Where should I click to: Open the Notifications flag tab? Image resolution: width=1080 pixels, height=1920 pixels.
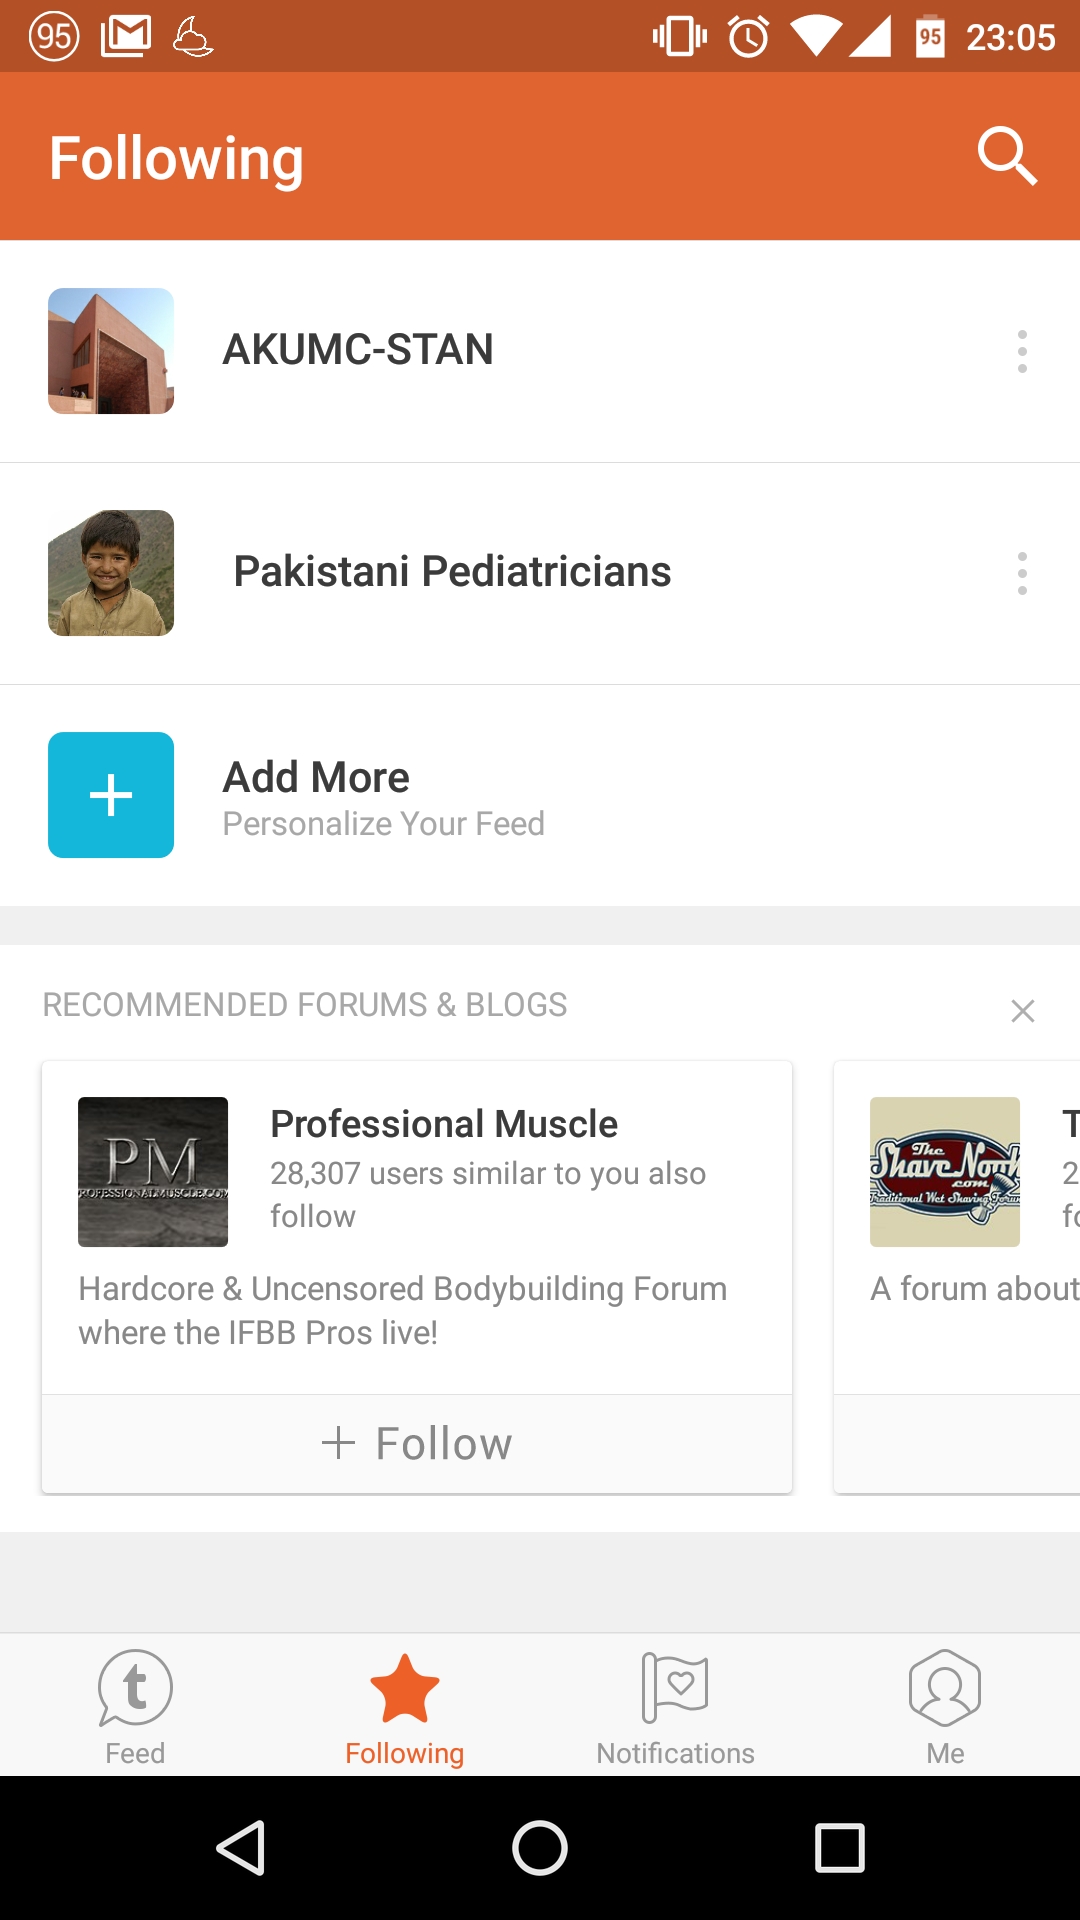[x=675, y=1707]
